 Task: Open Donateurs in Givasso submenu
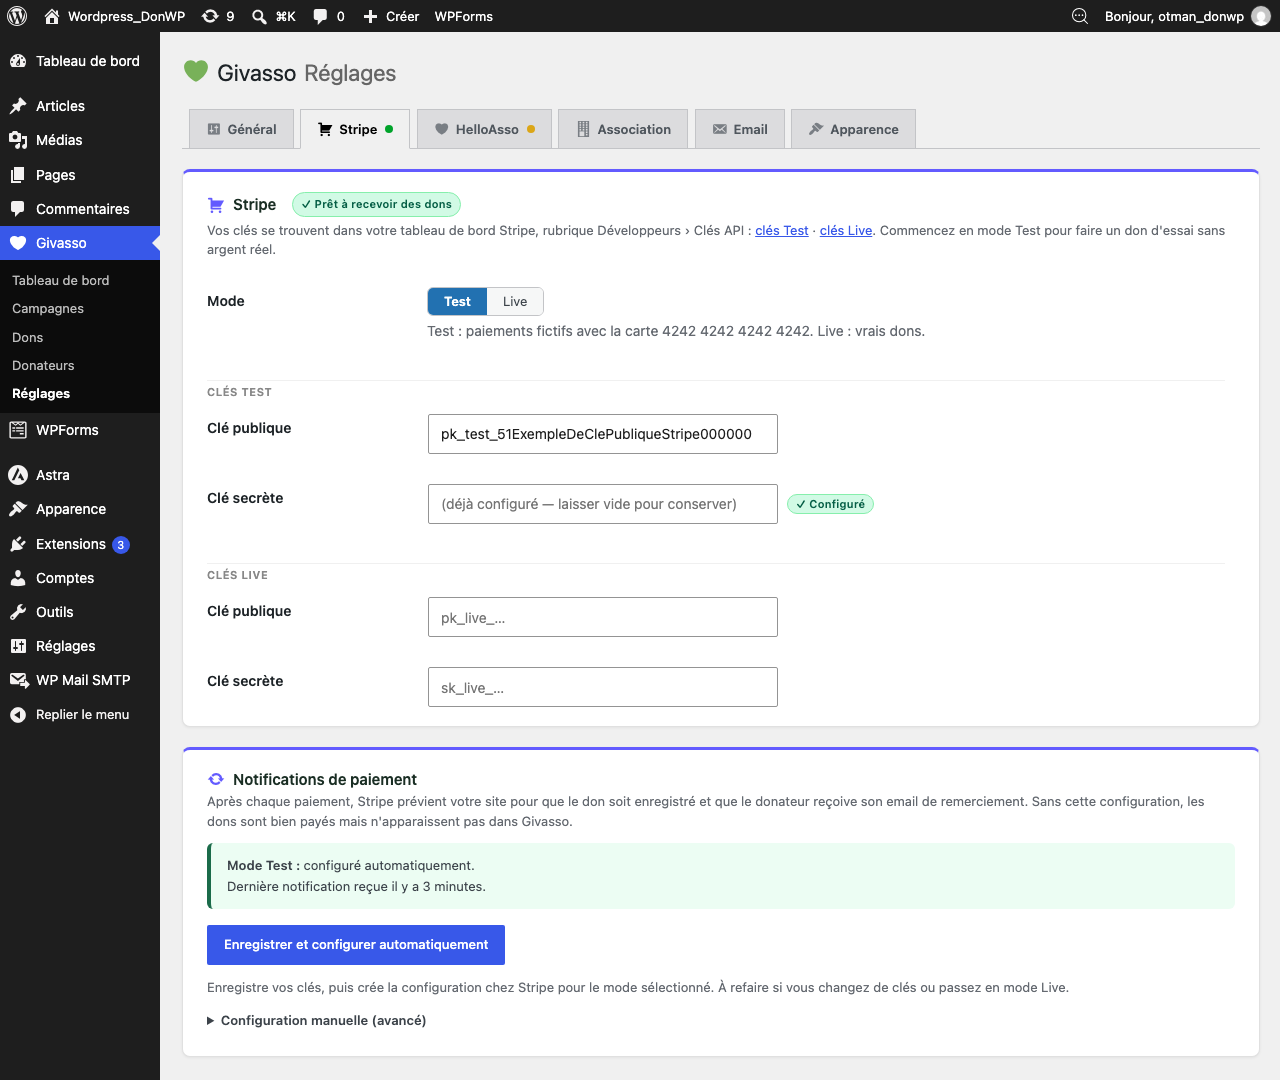[43, 366]
